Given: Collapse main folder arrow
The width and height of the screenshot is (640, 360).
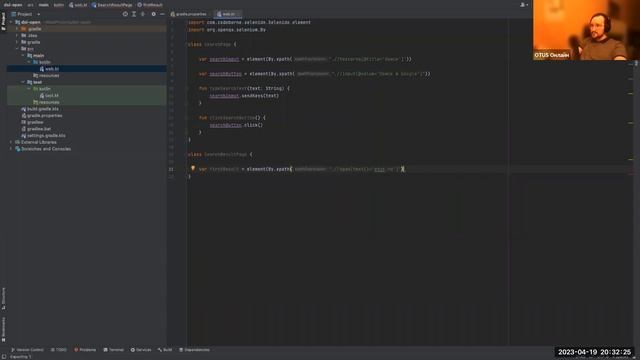Looking at the screenshot, I should [x=23, y=56].
